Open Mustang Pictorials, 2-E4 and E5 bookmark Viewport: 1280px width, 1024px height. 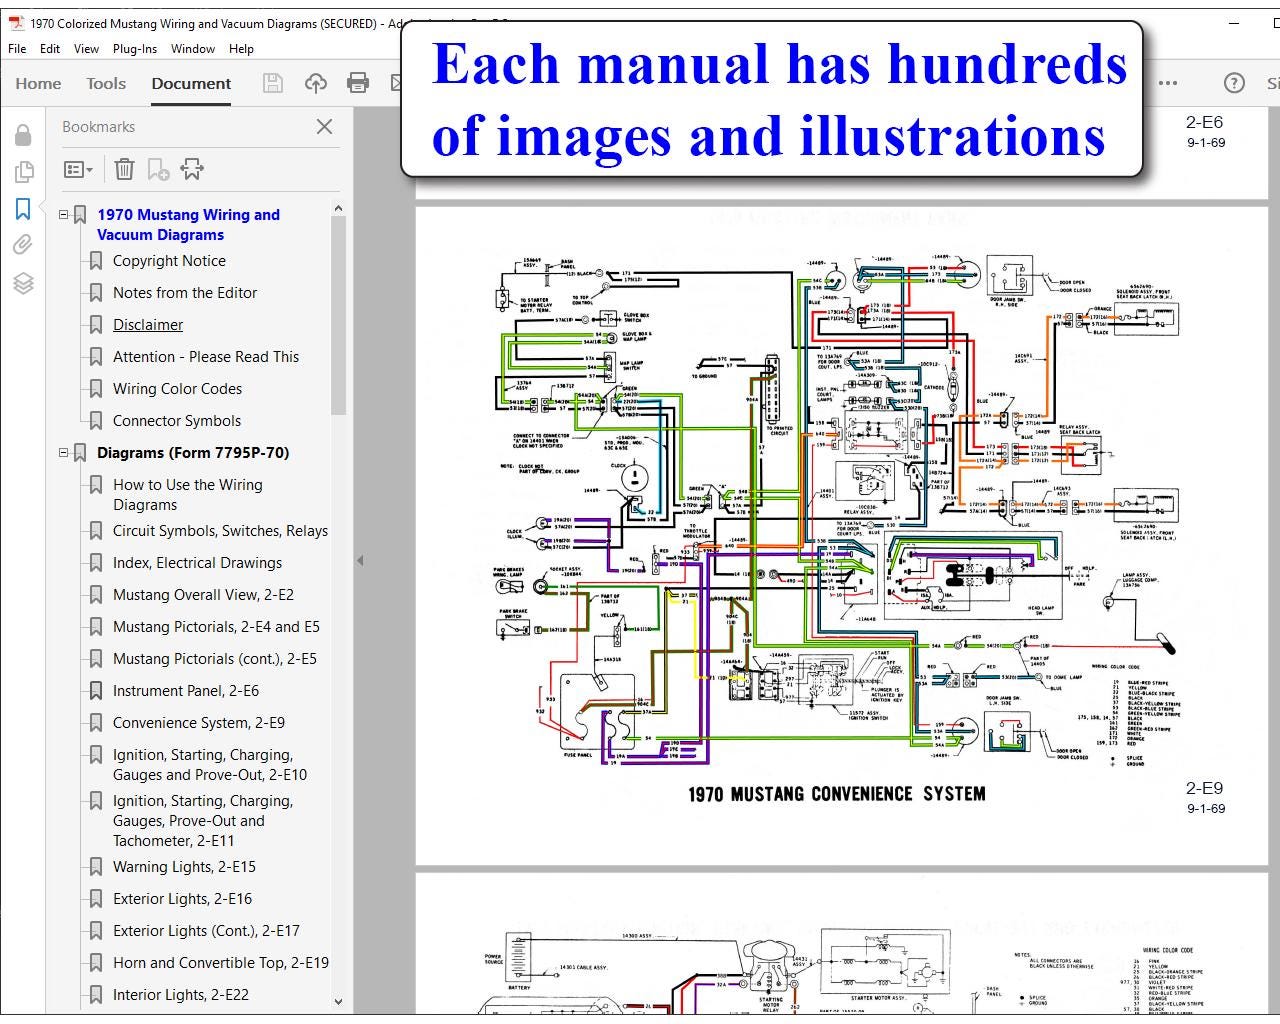coord(216,627)
